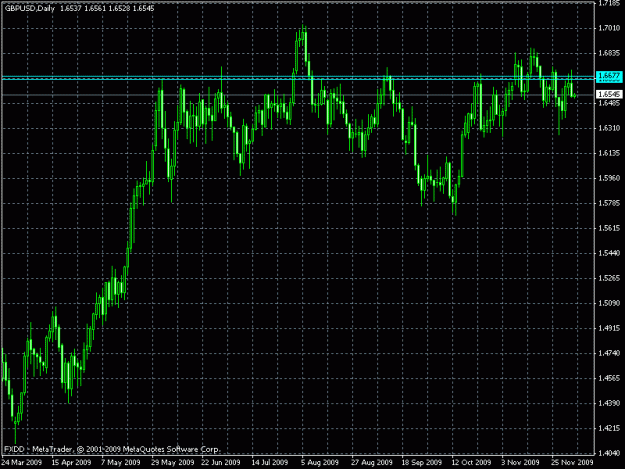
Task: Click the 25 Nov 2009 date label
Action: [x=572, y=463]
